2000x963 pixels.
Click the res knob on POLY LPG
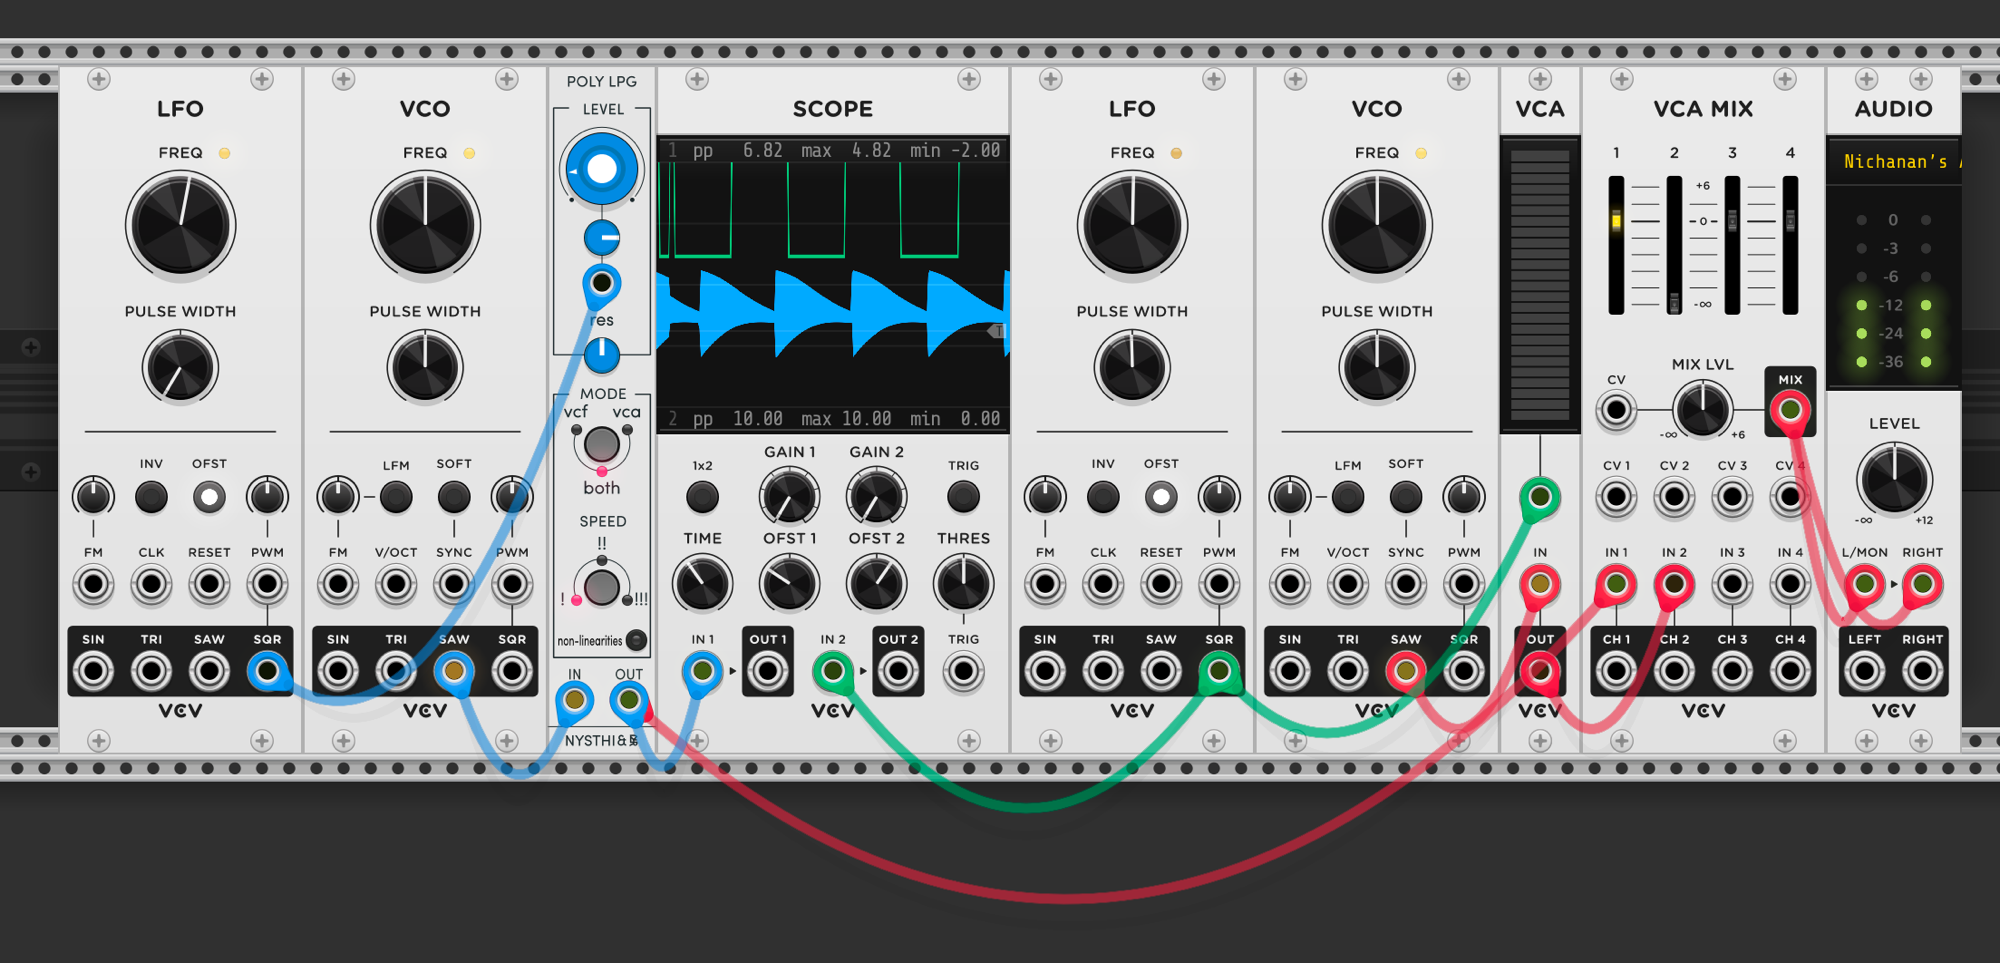(601, 354)
